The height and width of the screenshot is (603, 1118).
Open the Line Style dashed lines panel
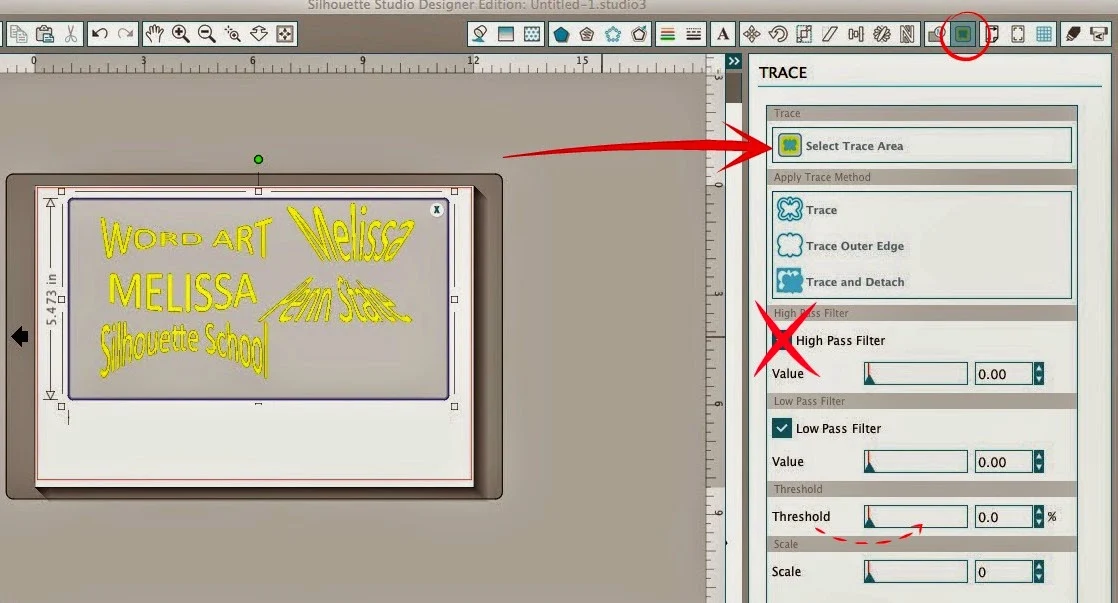tap(693, 34)
